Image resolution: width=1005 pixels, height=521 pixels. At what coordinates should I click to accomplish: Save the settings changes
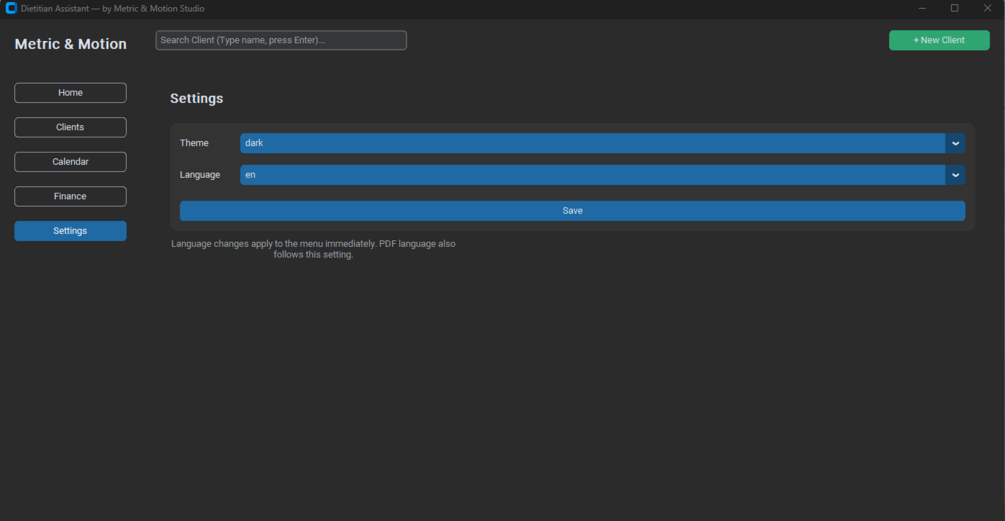click(x=572, y=211)
